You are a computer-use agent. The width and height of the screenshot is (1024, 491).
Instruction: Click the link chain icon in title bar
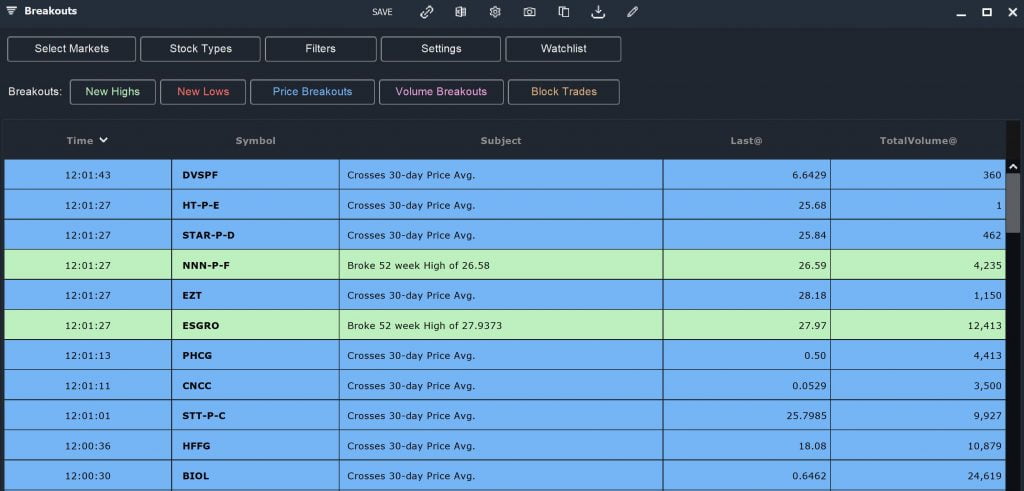(x=427, y=12)
